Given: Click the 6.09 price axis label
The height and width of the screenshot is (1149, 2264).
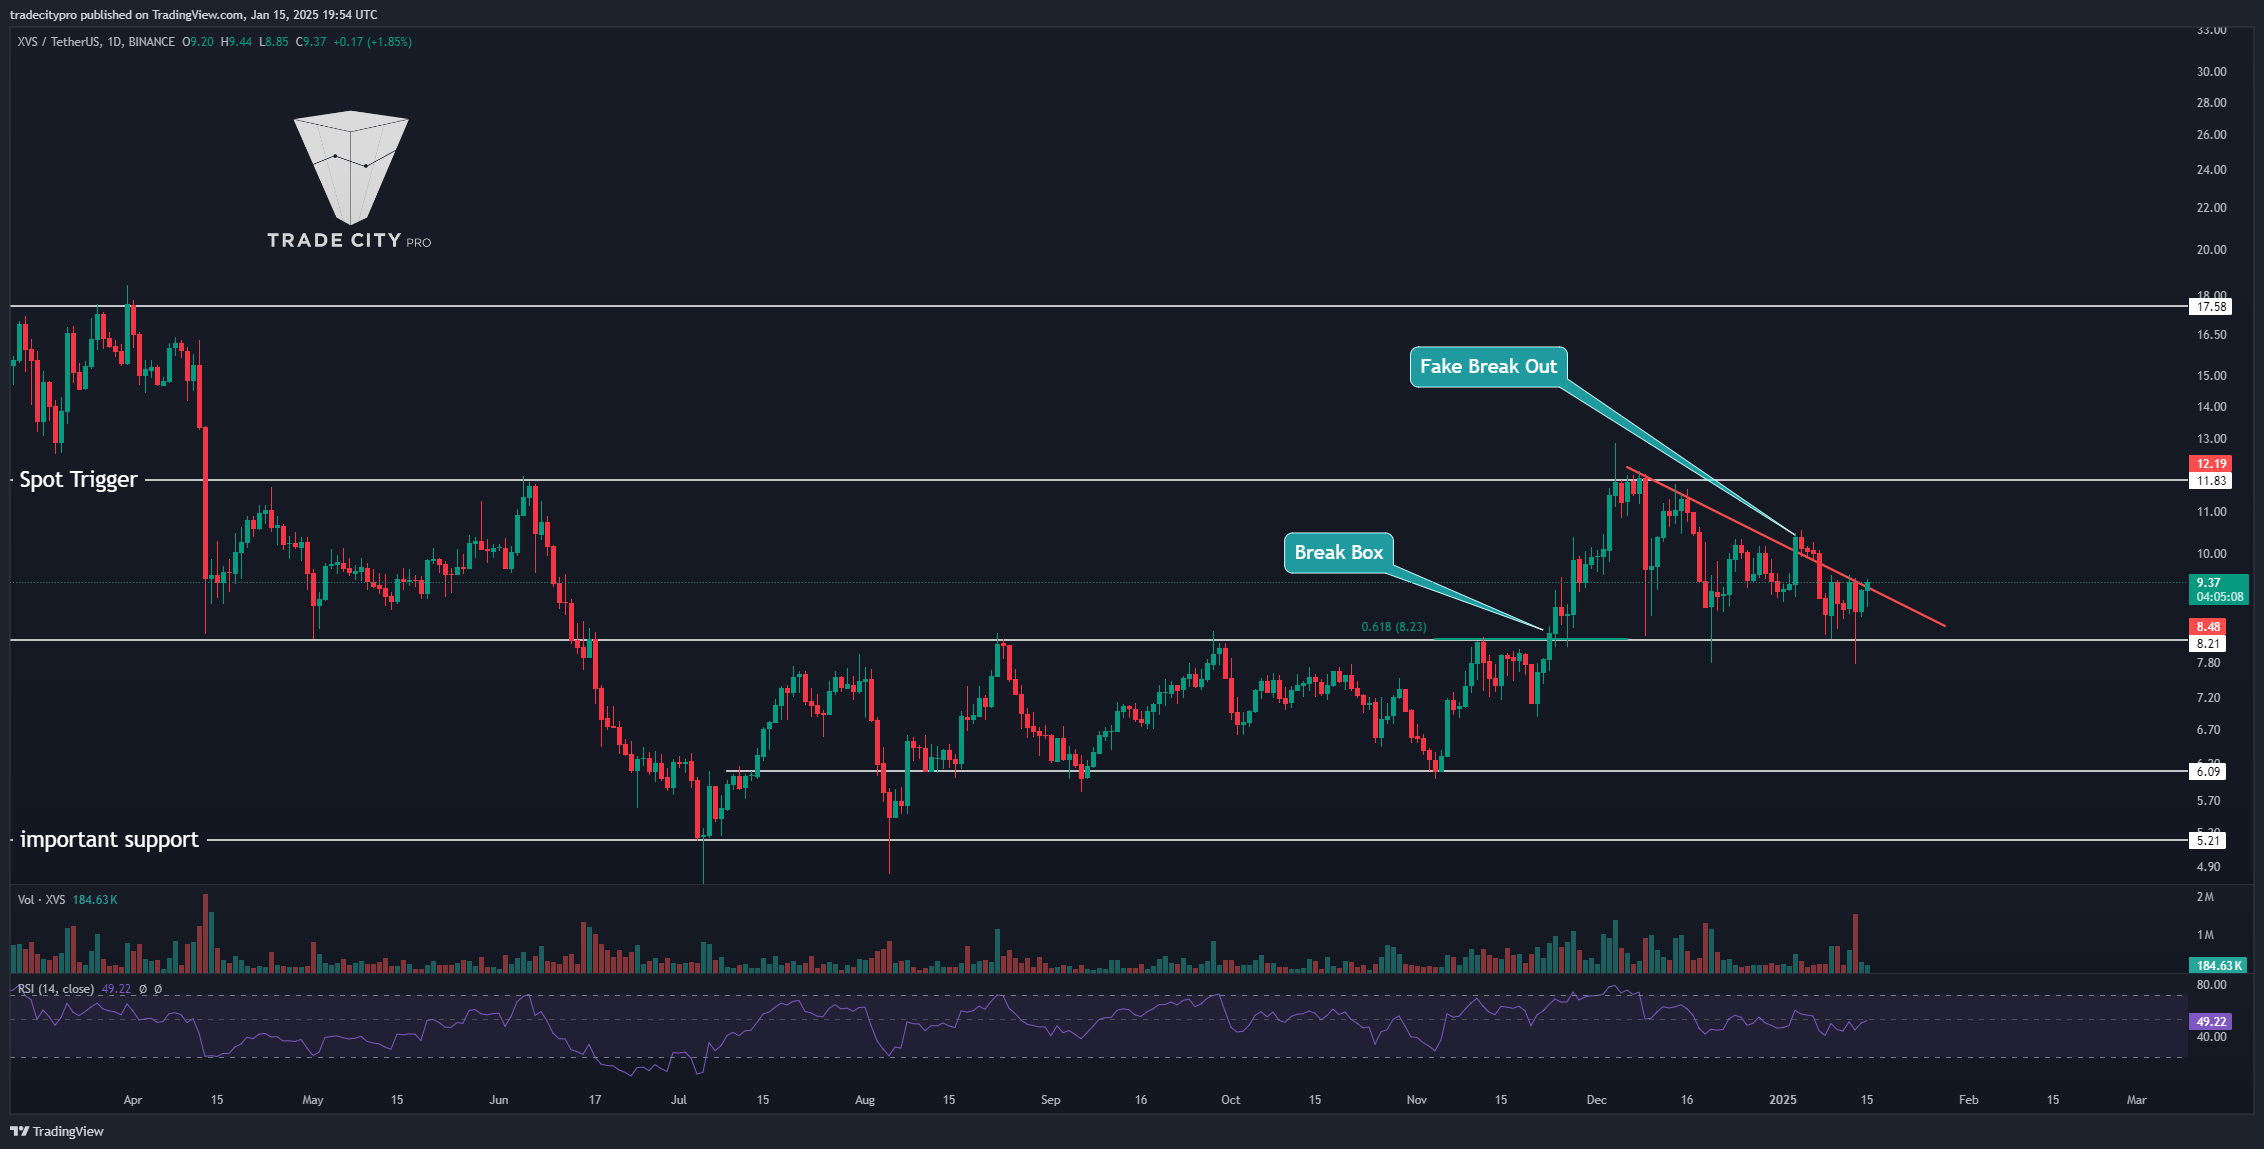Looking at the screenshot, I should (x=2208, y=772).
